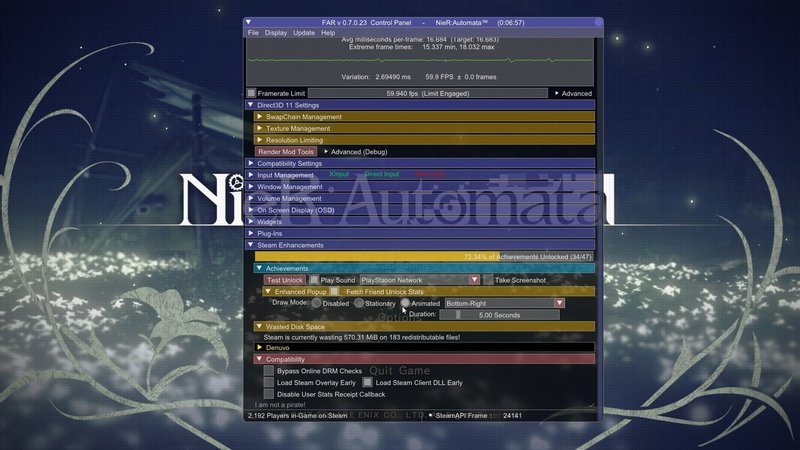Select Stationary draw mode
The width and height of the screenshot is (800, 450).
359,303
